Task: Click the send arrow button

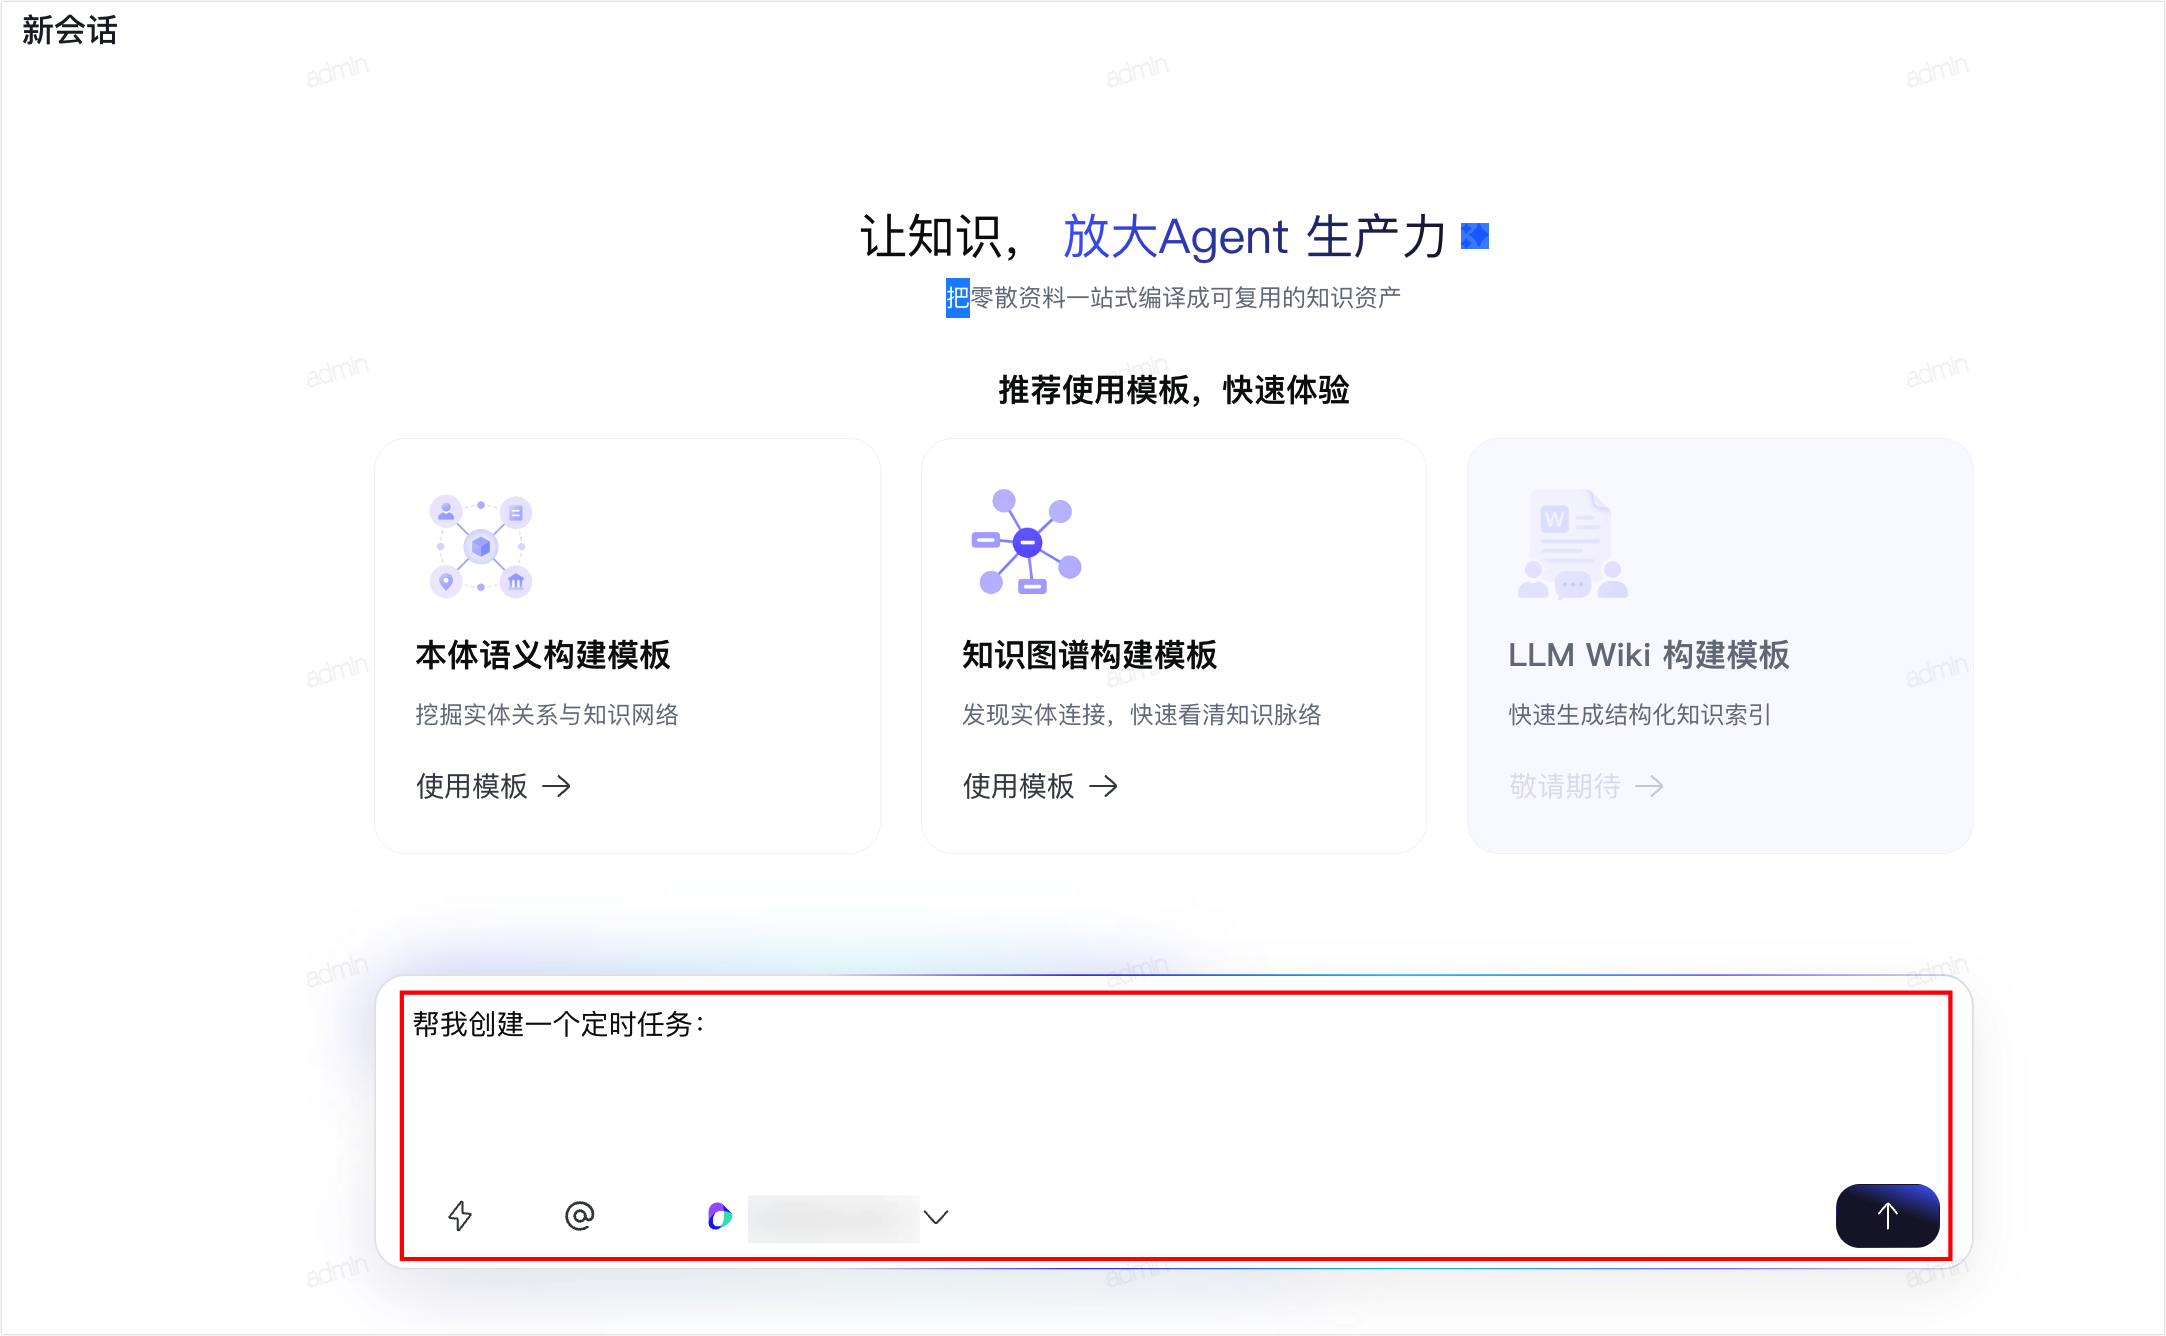Action: (x=1887, y=1216)
